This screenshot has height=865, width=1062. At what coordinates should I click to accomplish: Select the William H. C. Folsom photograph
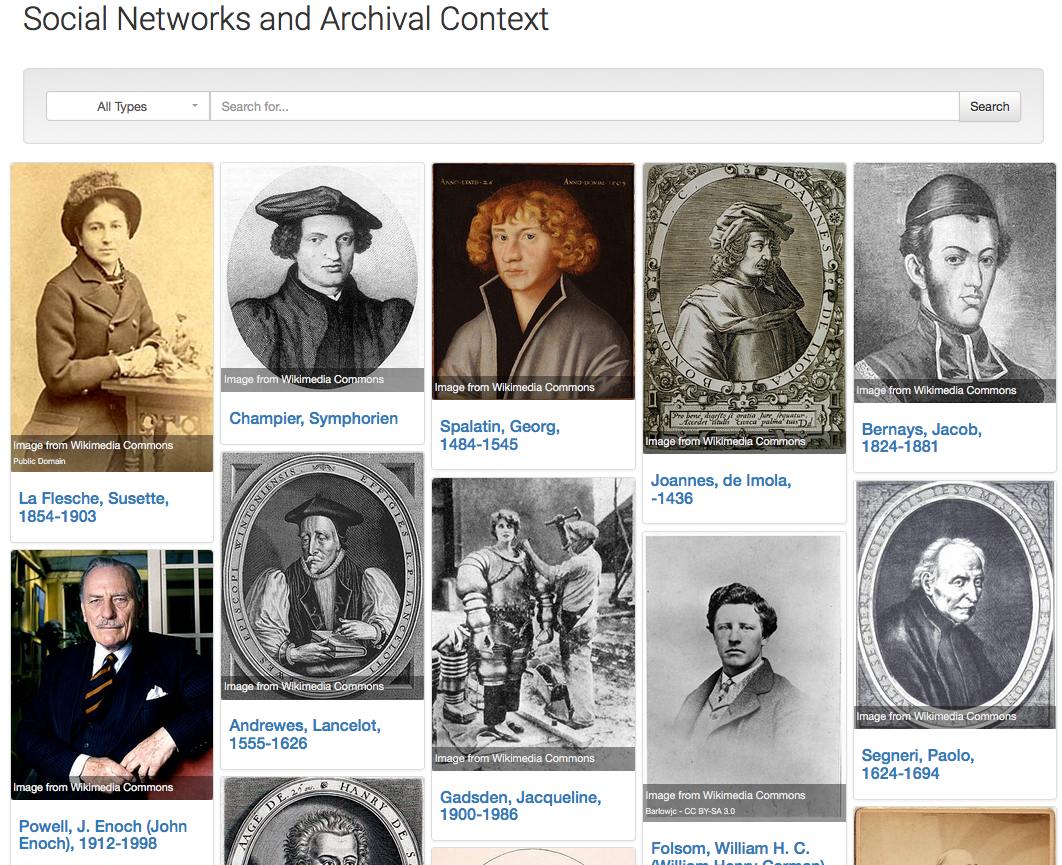coord(744,677)
